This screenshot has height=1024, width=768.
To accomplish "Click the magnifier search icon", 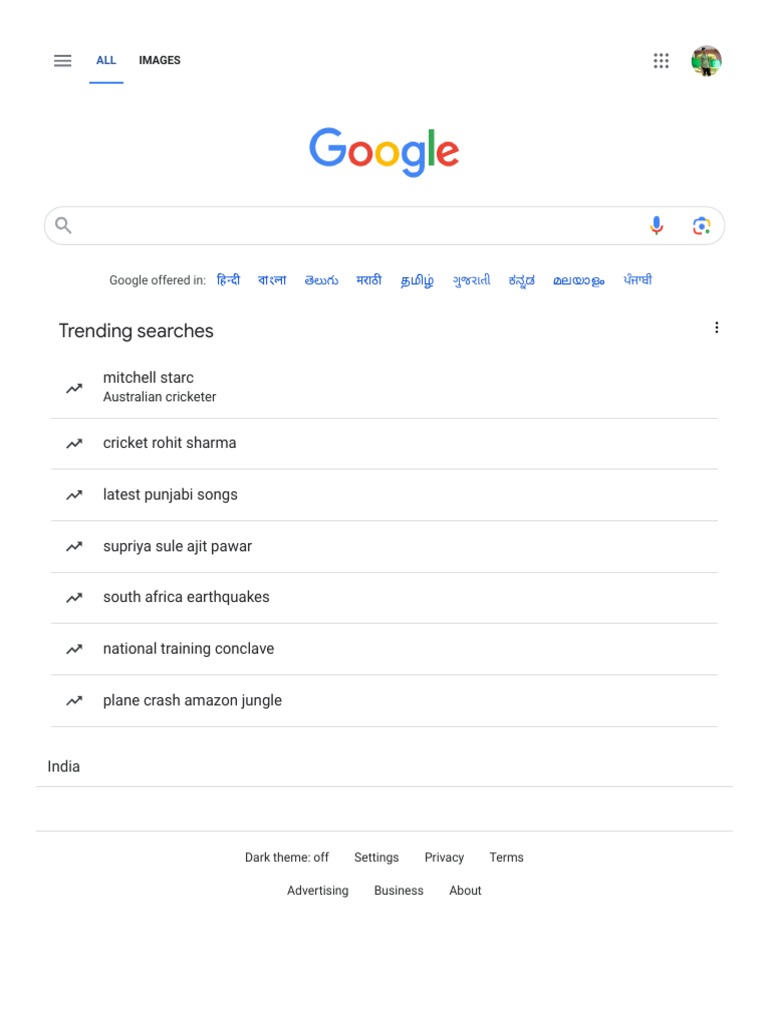I will pos(63,226).
